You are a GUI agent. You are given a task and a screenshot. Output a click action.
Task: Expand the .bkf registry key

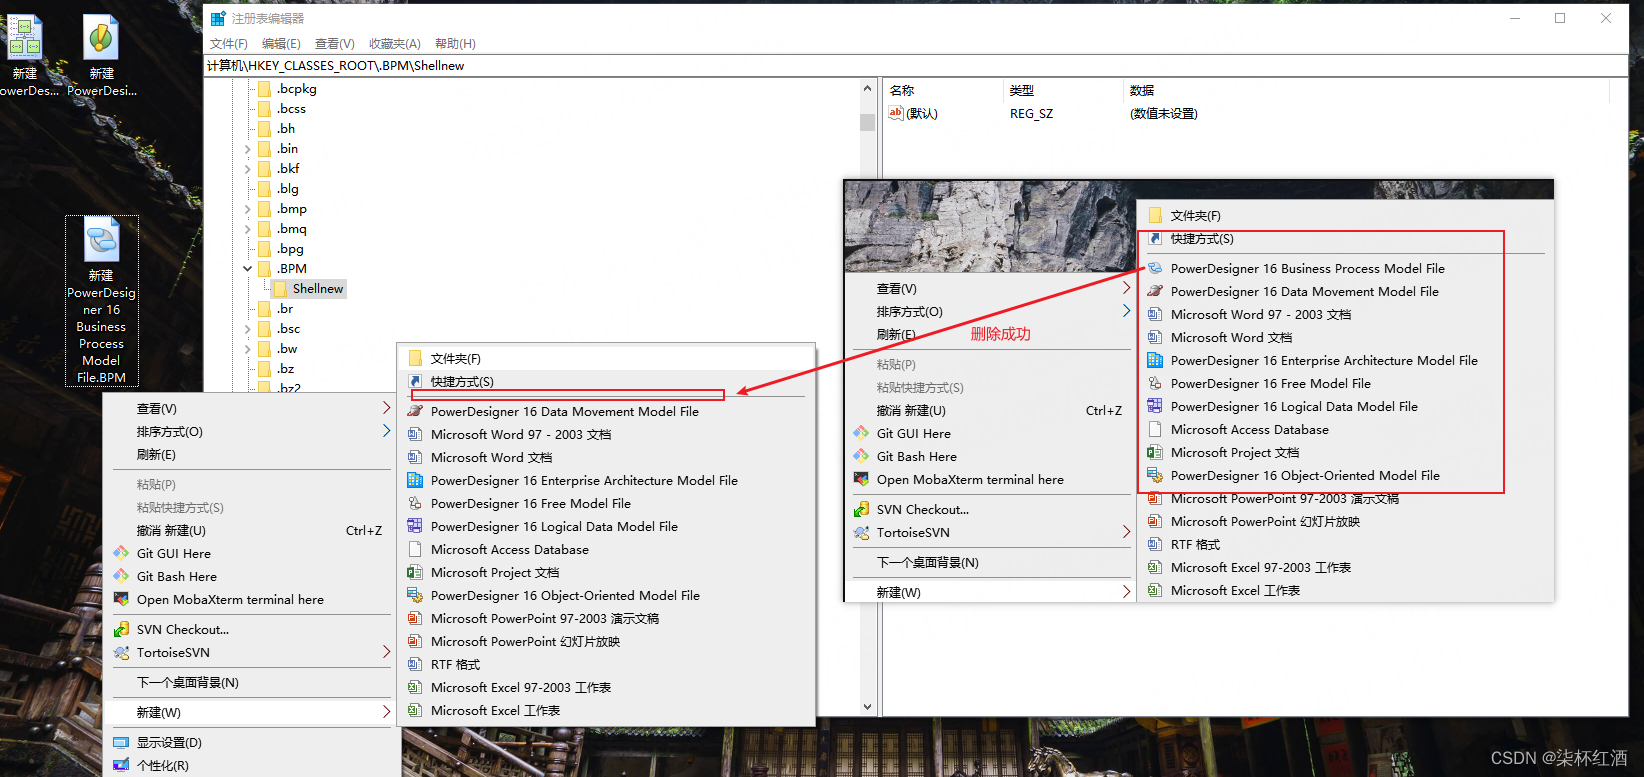point(248,169)
